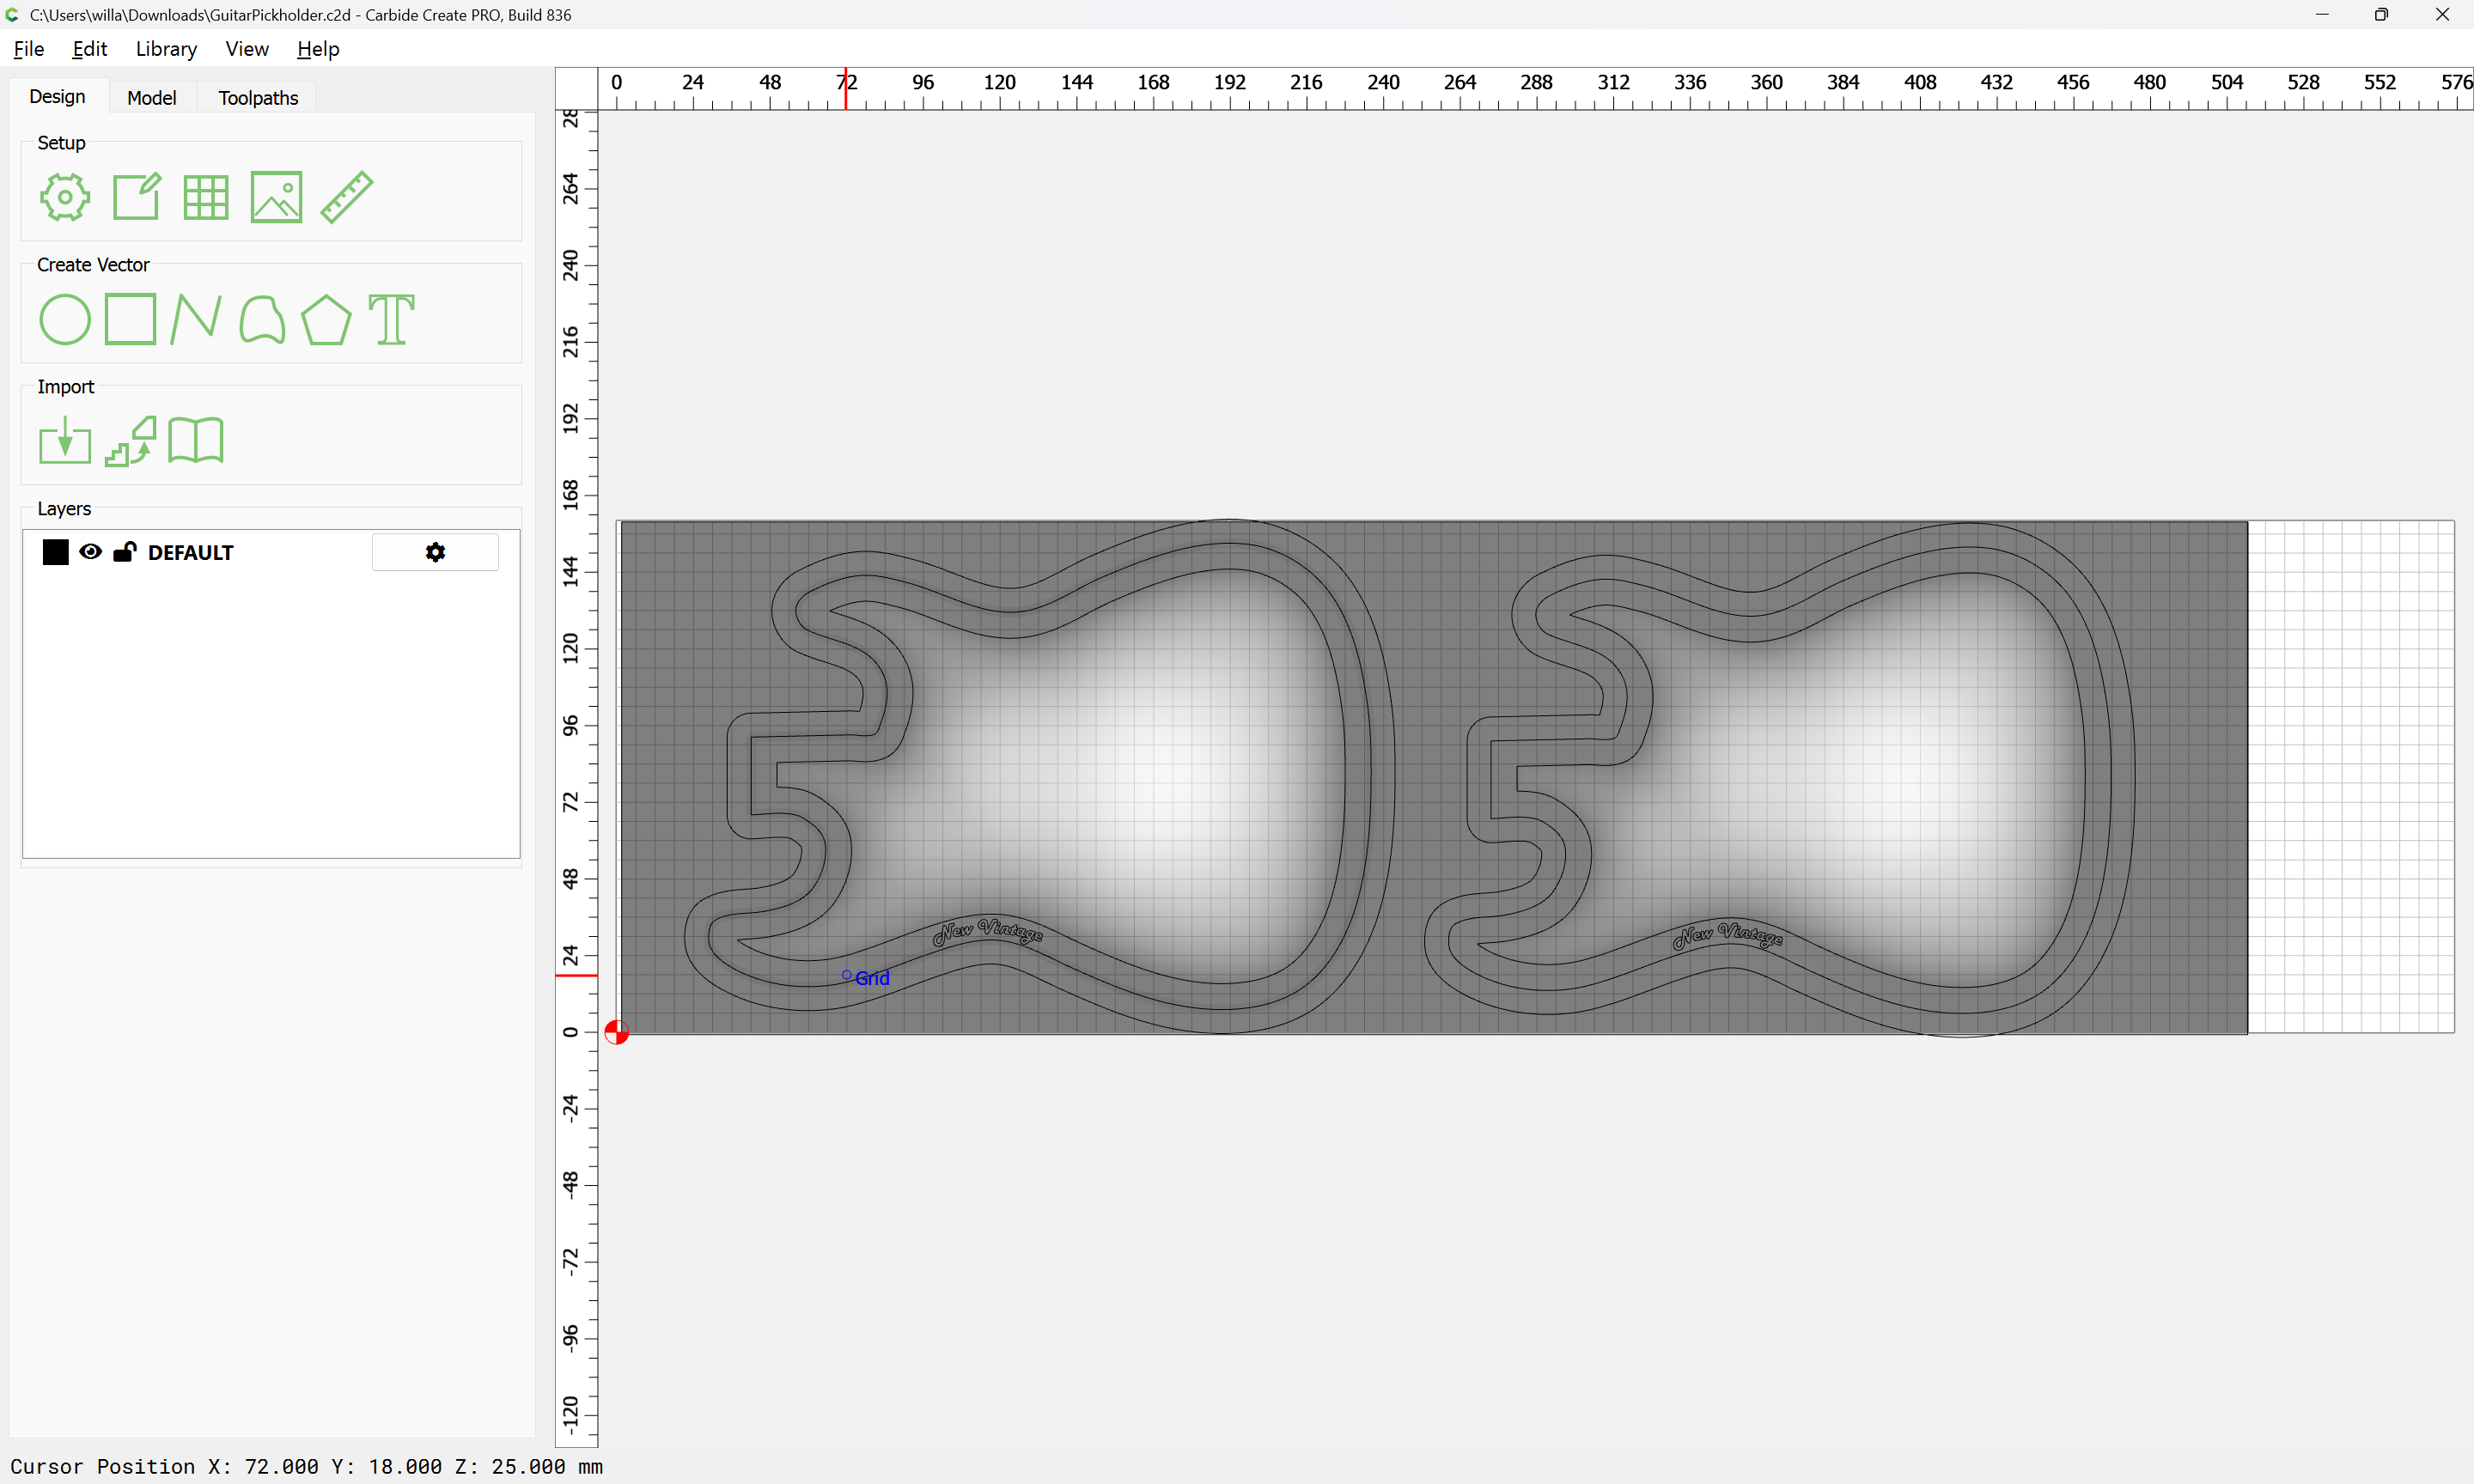Click the DEFAULT layer black color swatch

point(56,552)
